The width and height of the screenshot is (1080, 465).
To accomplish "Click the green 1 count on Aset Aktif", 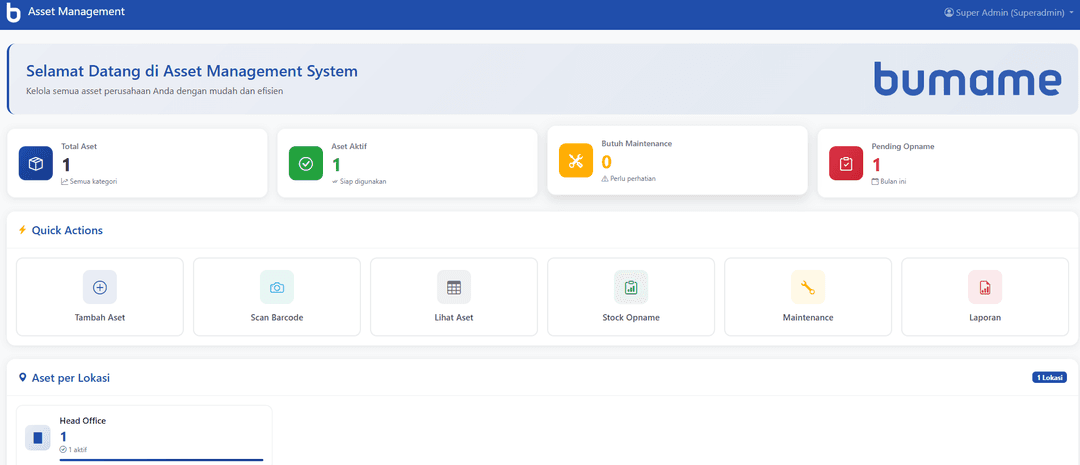I will pos(337,165).
